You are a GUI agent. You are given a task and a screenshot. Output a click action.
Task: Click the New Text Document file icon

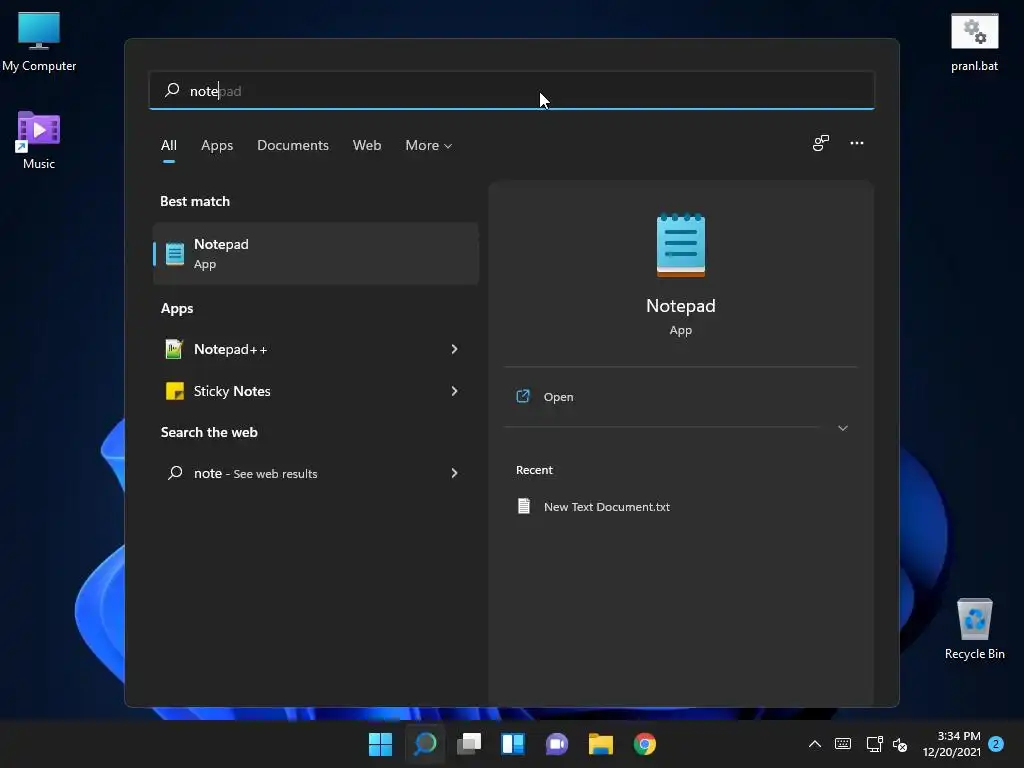[524, 506]
